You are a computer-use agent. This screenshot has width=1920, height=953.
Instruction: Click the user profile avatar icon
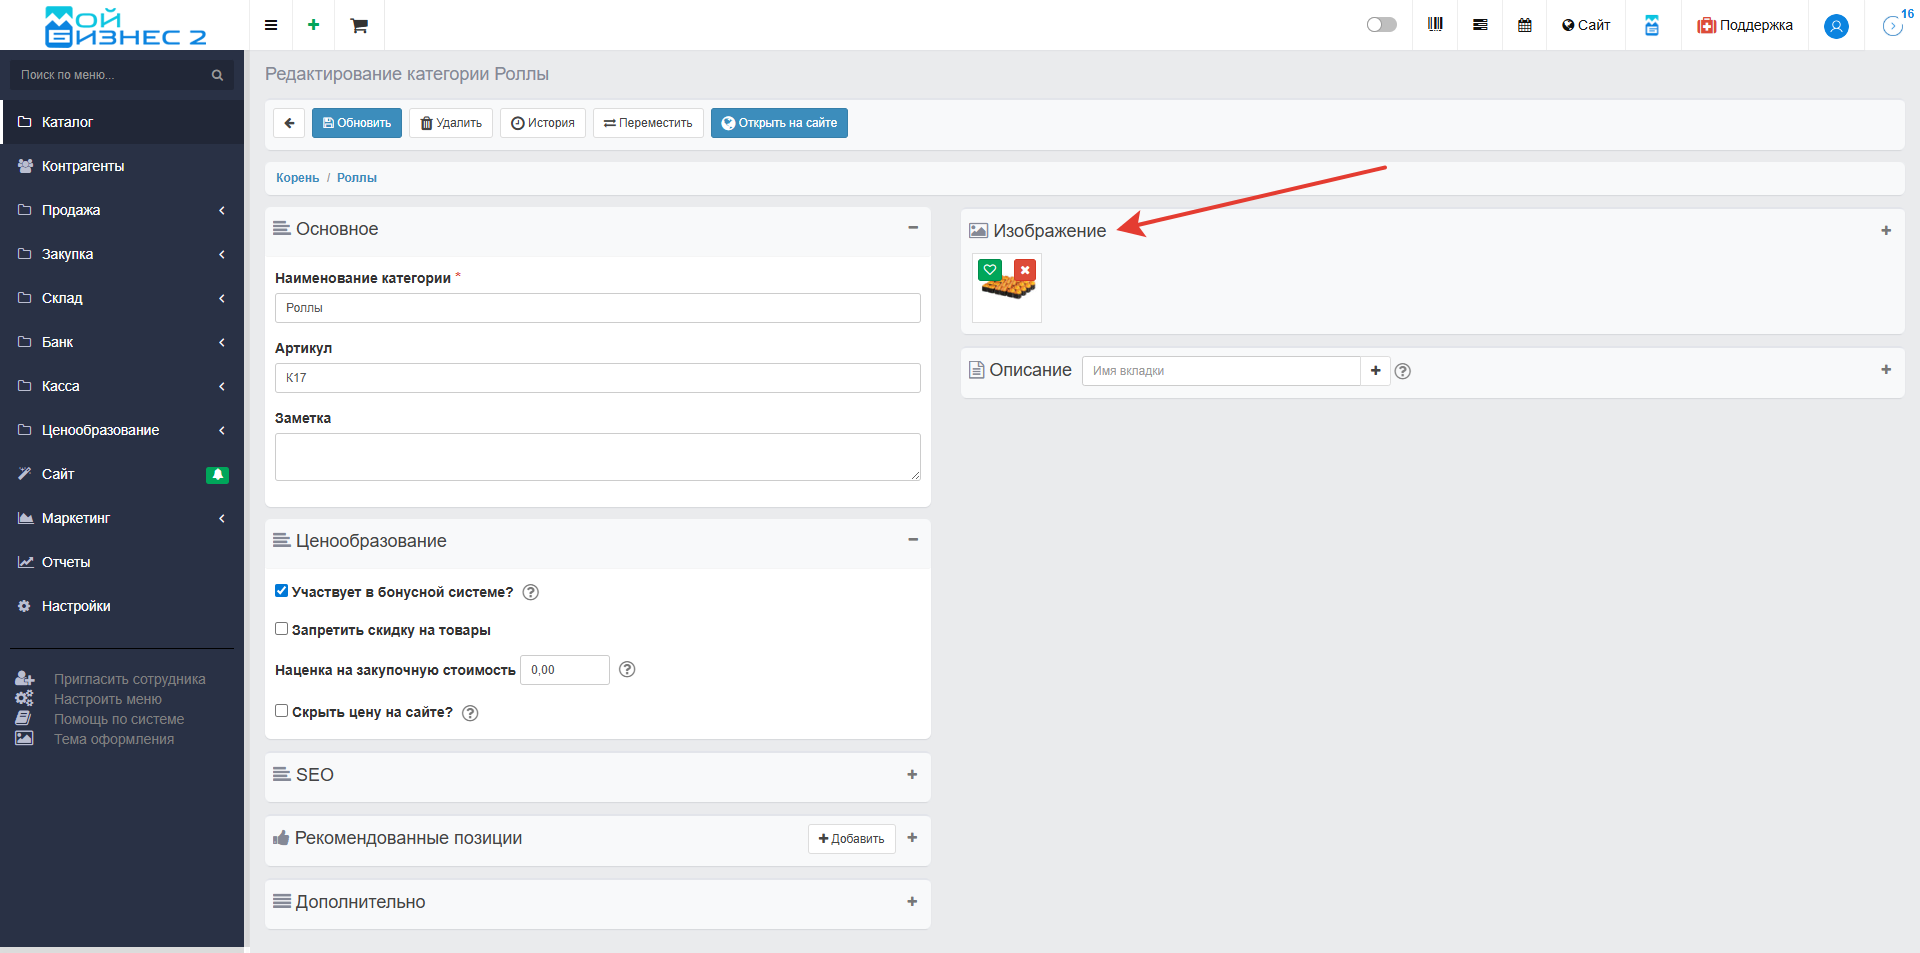1836,26
